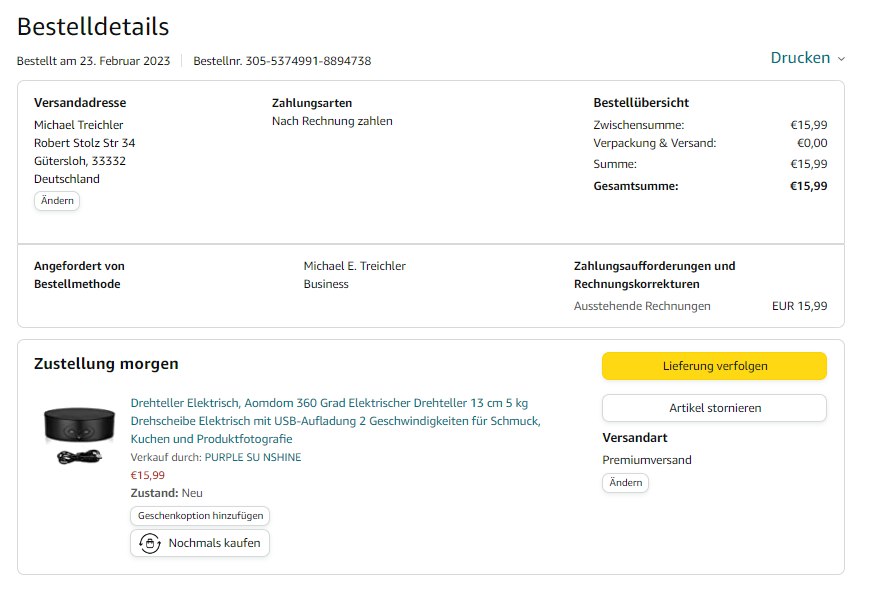Viewport: 894px width, 589px height.
Task: Click the black turntable product thumbnail
Action: click(x=74, y=432)
